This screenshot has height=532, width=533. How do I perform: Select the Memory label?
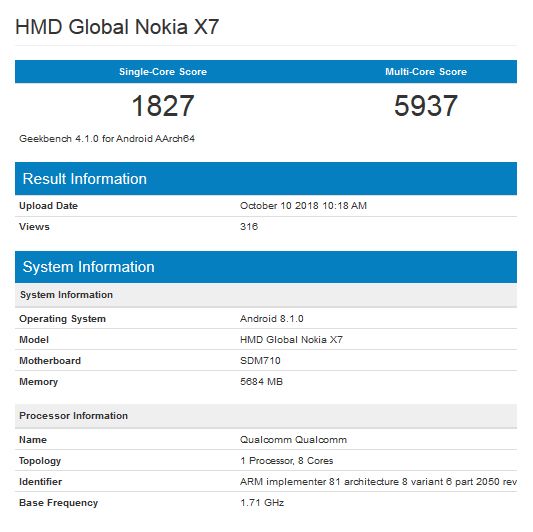pyautogui.click(x=39, y=382)
